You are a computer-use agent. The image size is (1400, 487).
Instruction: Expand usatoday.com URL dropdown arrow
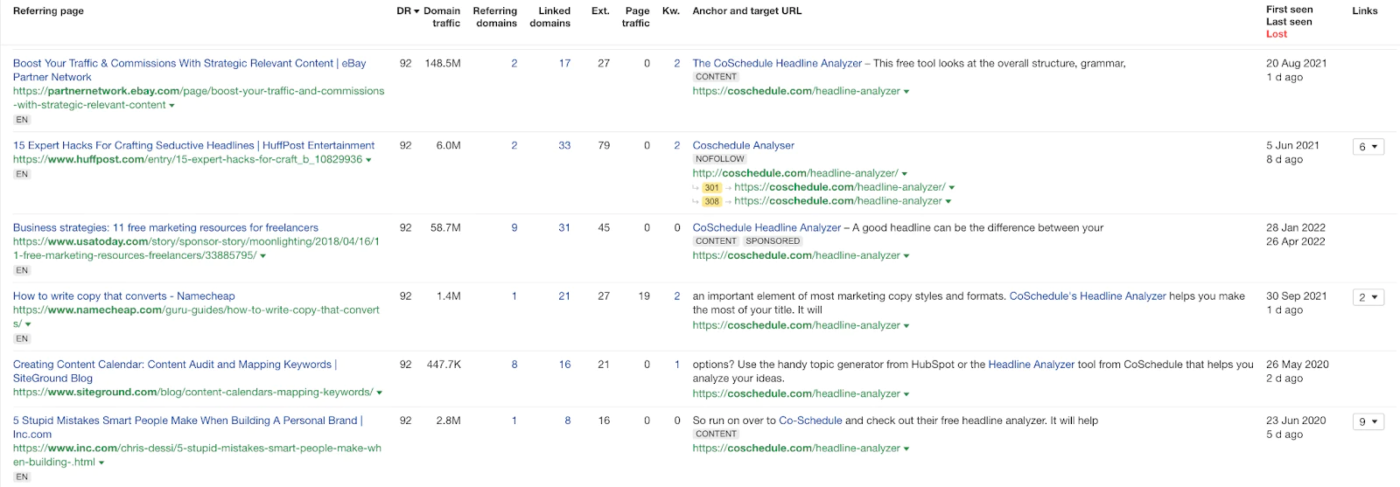(263, 256)
